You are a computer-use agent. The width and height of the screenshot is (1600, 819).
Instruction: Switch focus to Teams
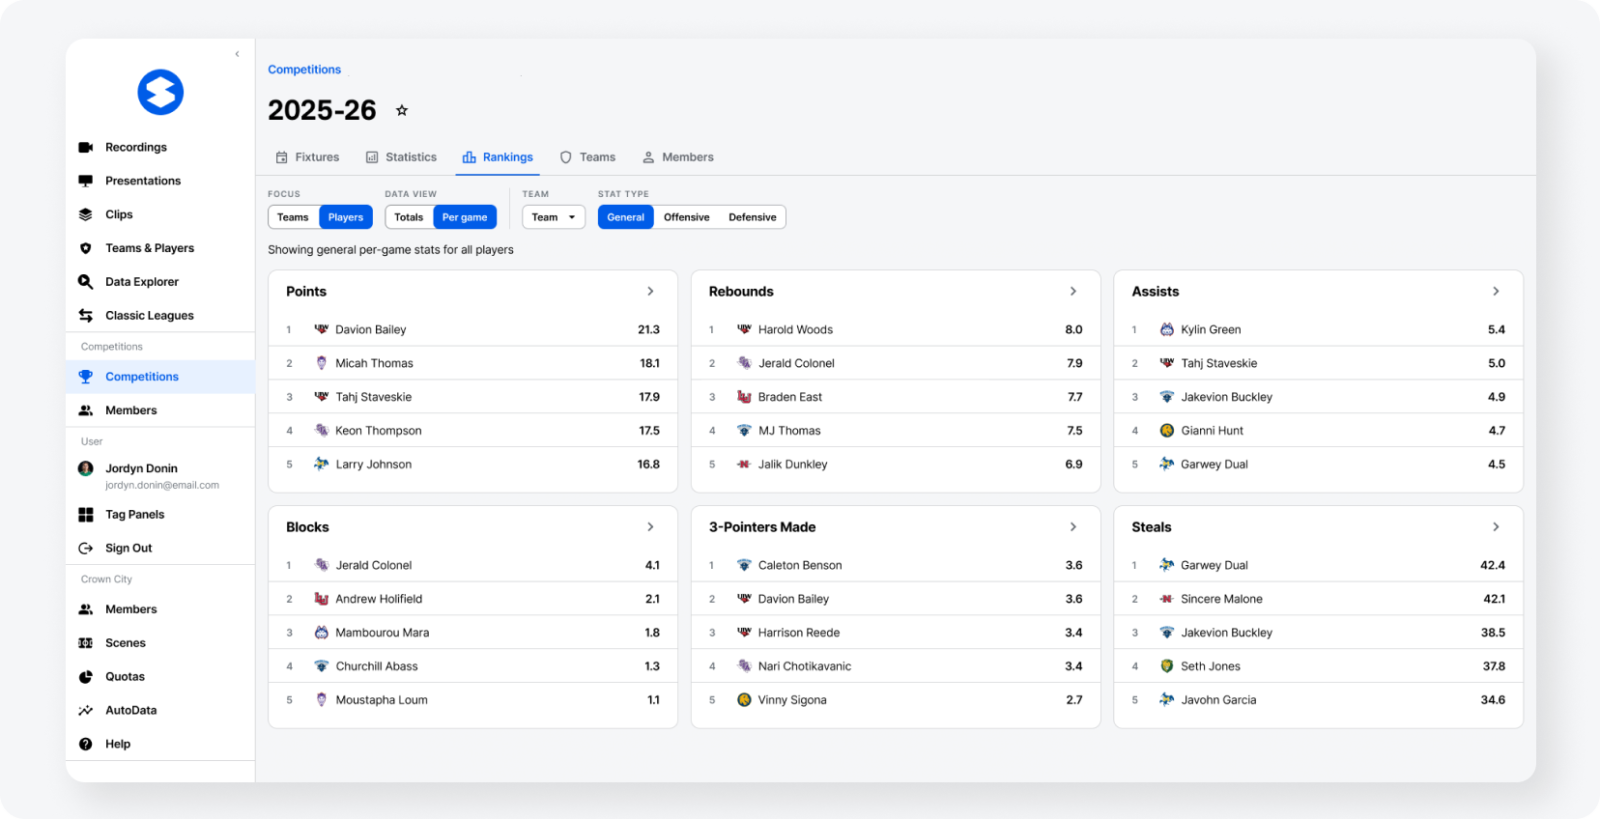click(293, 217)
